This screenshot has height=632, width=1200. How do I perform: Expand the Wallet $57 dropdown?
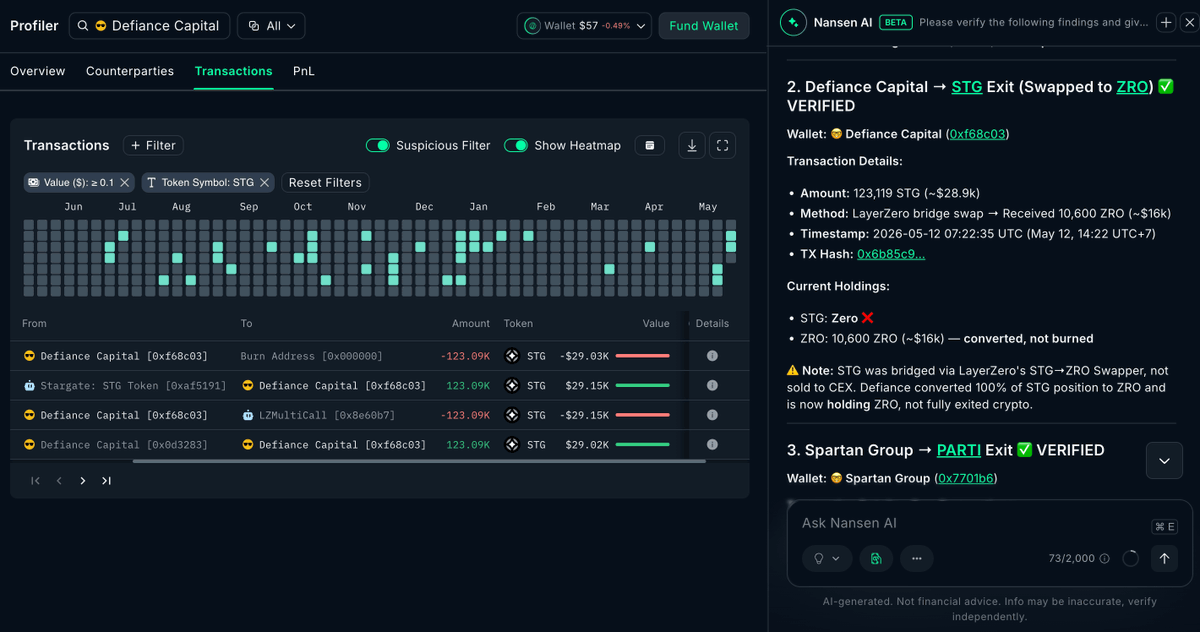coord(584,26)
